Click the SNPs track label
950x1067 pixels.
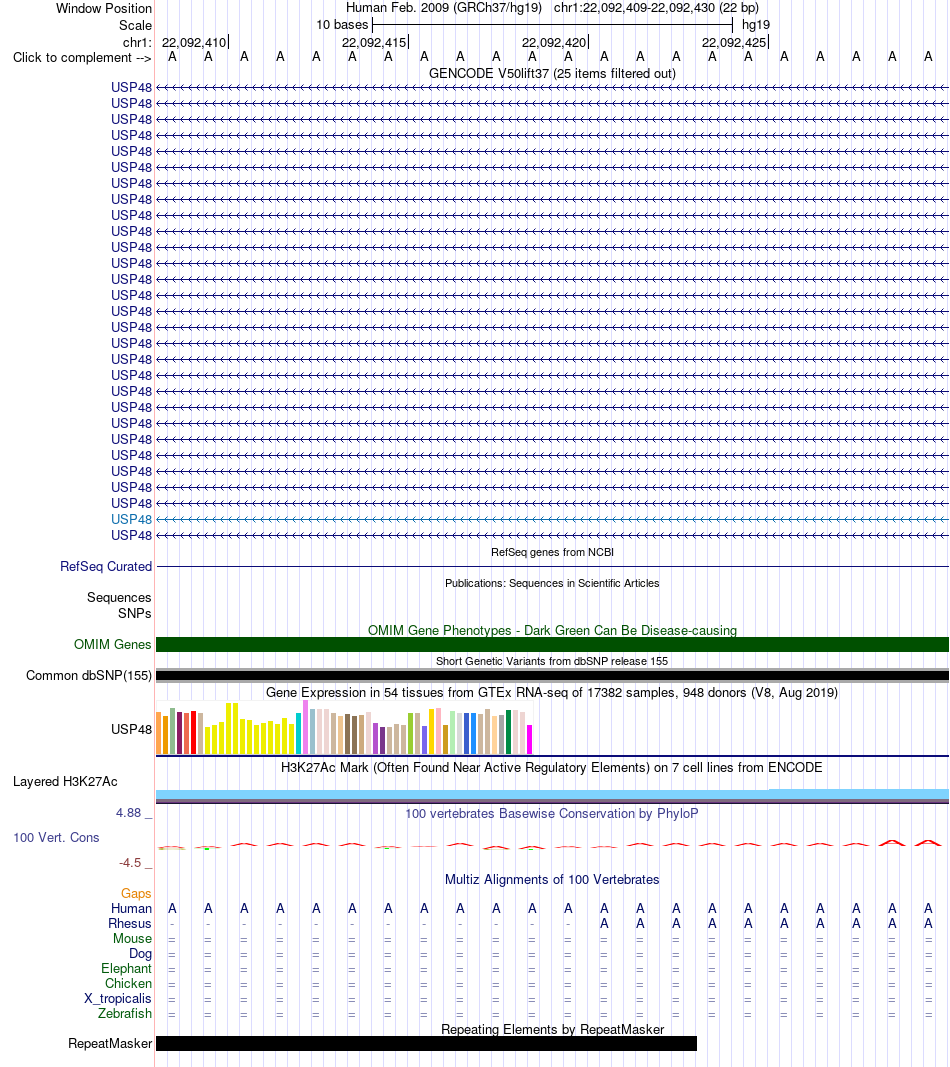[135, 613]
